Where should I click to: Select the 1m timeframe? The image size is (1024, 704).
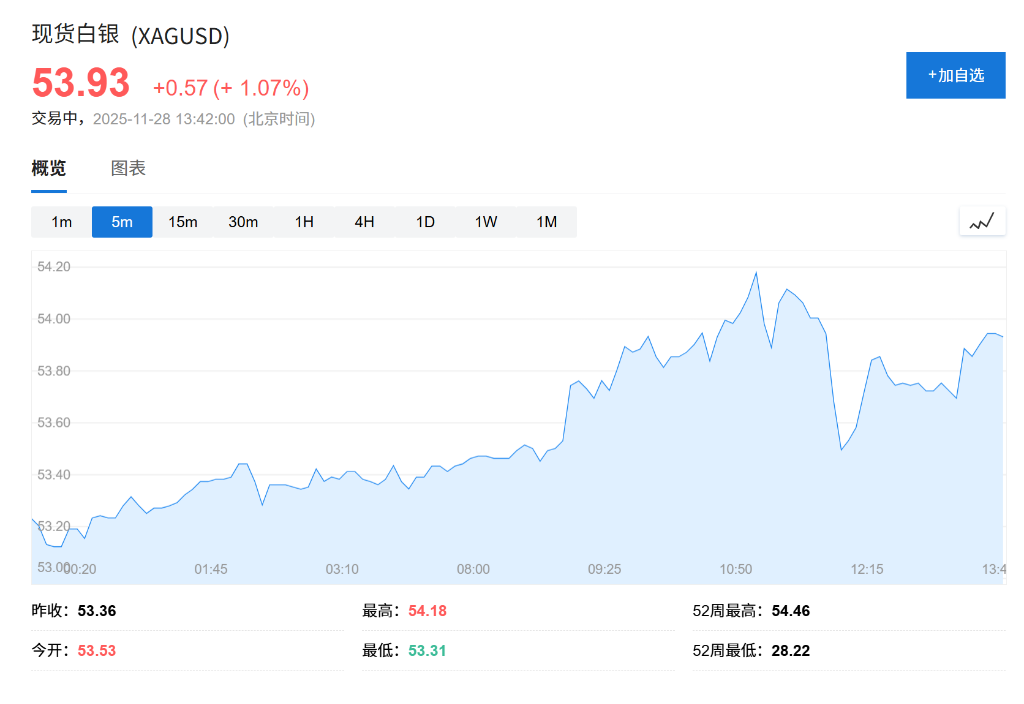[x=61, y=222]
